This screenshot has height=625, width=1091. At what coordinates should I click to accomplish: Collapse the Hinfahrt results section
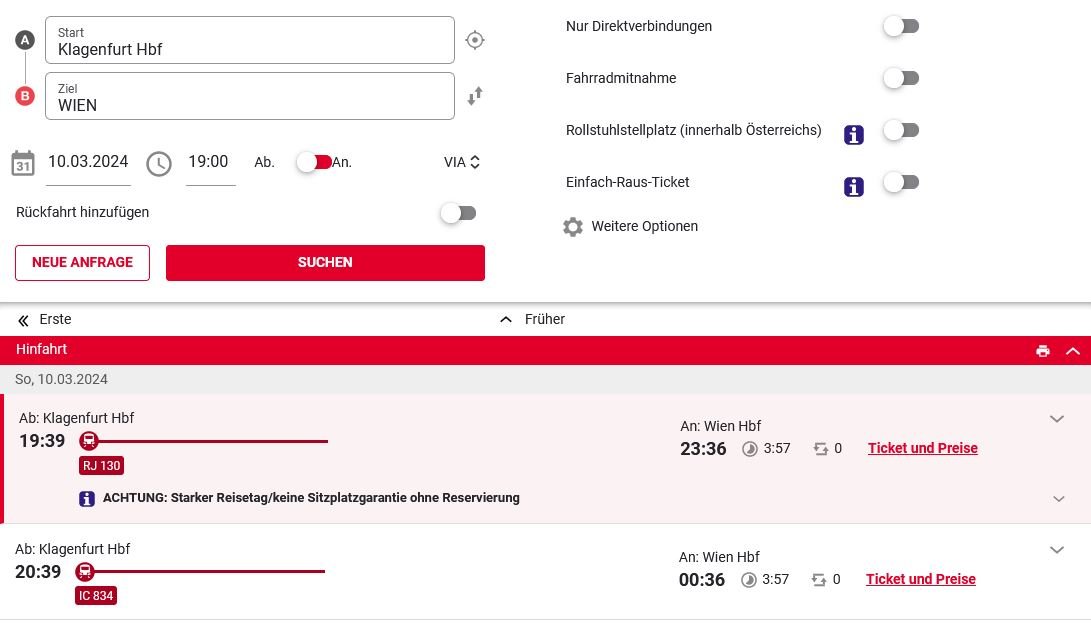(1073, 351)
